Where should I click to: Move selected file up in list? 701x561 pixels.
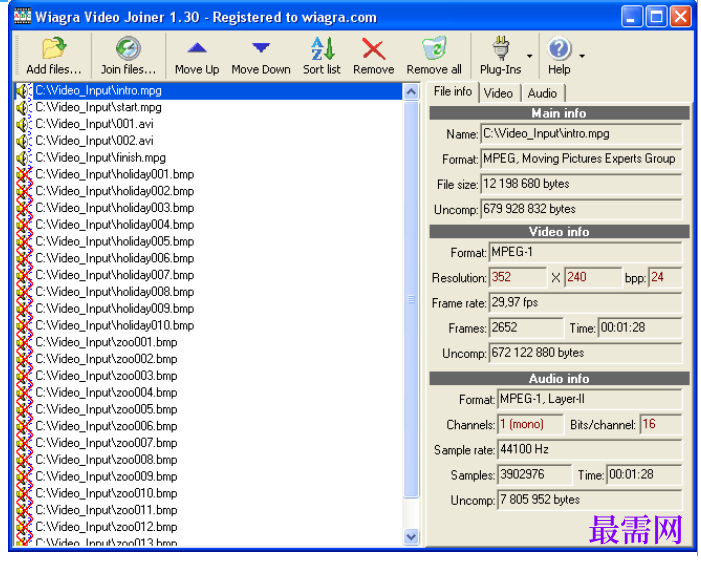coord(197,56)
